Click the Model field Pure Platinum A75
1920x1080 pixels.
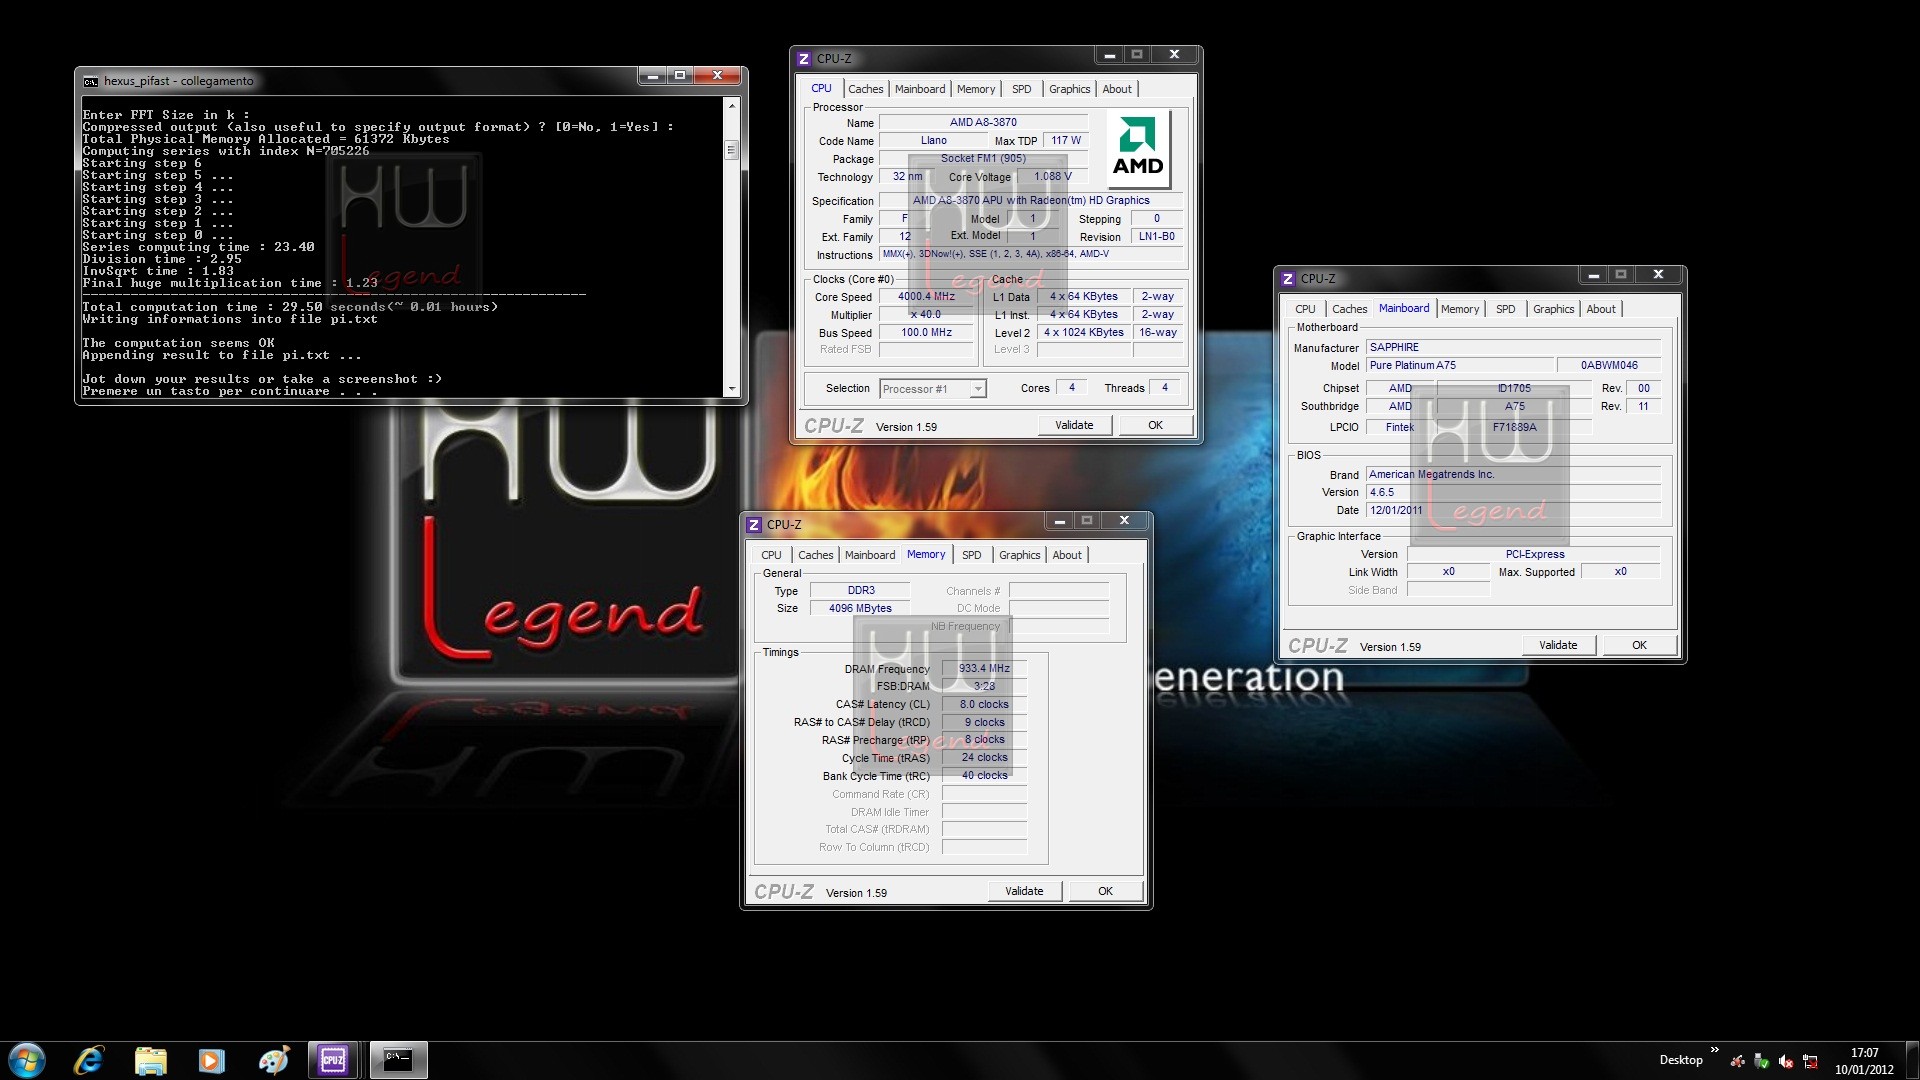1460,366
